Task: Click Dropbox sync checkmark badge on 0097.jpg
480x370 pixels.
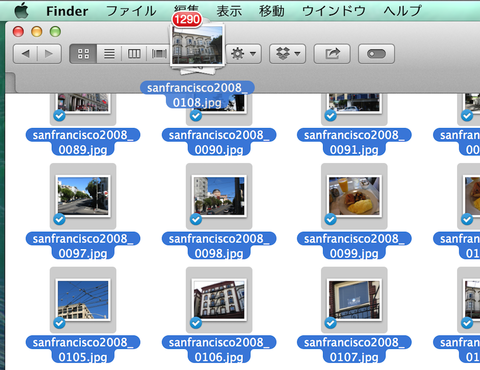Action: click(x=59, y=219)
